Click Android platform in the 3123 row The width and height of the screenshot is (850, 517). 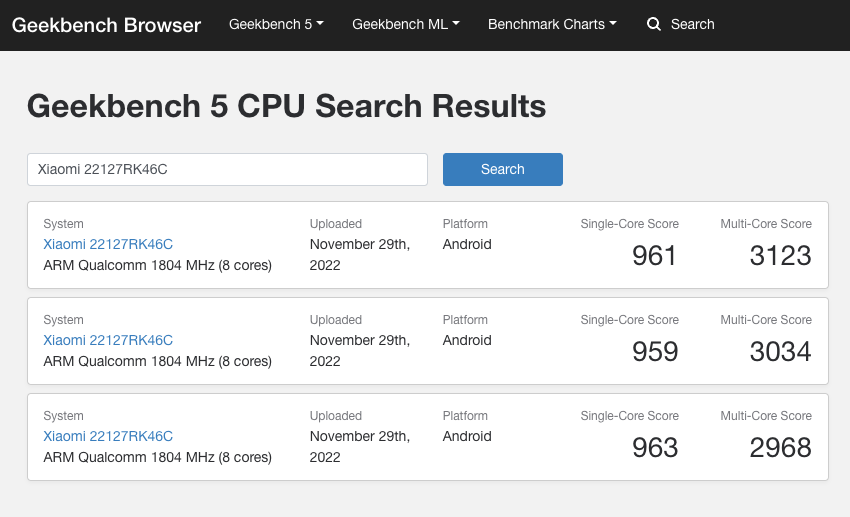click(x=467, y=244)
